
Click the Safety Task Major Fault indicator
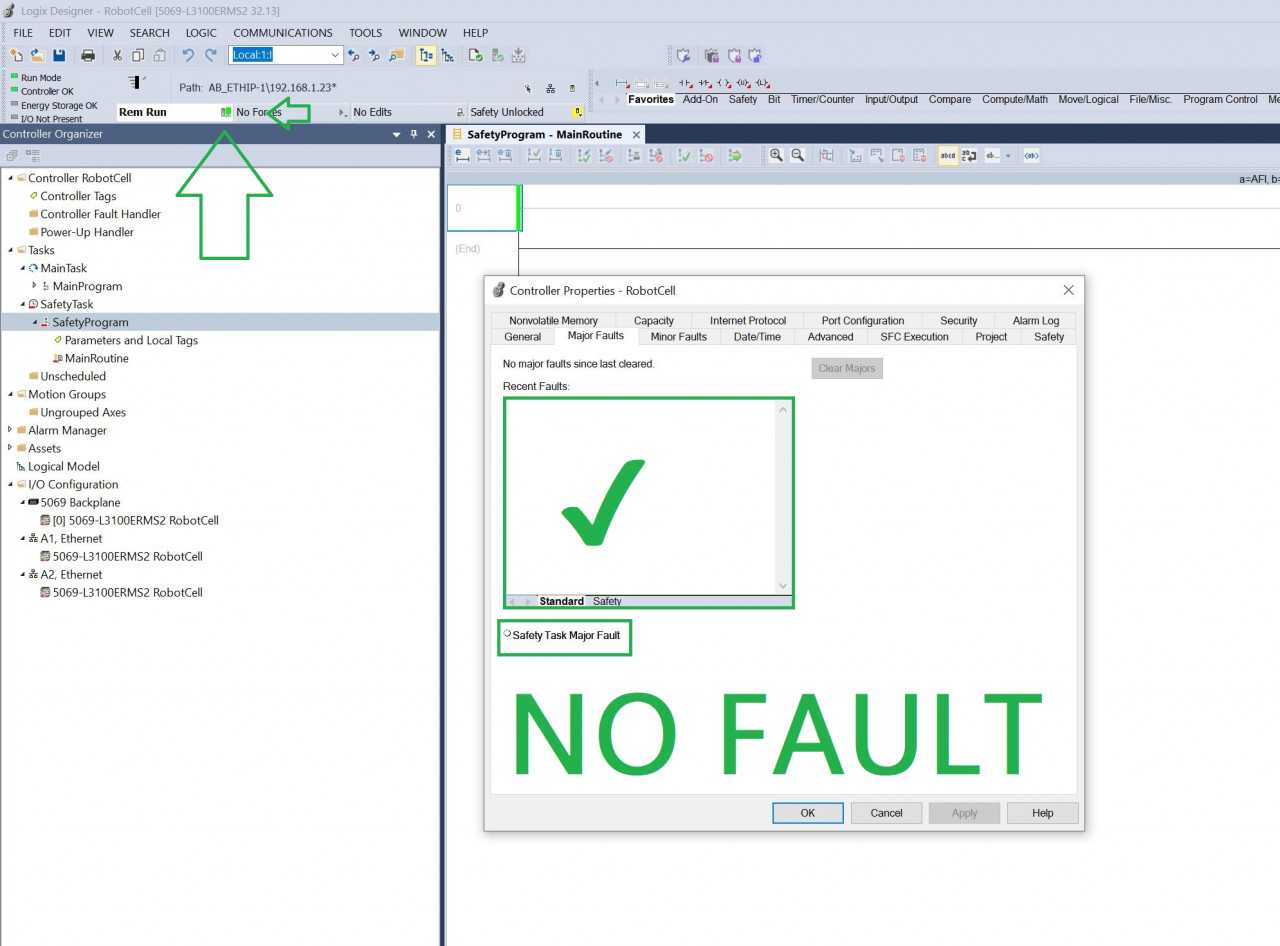click(x=508, y=634)
